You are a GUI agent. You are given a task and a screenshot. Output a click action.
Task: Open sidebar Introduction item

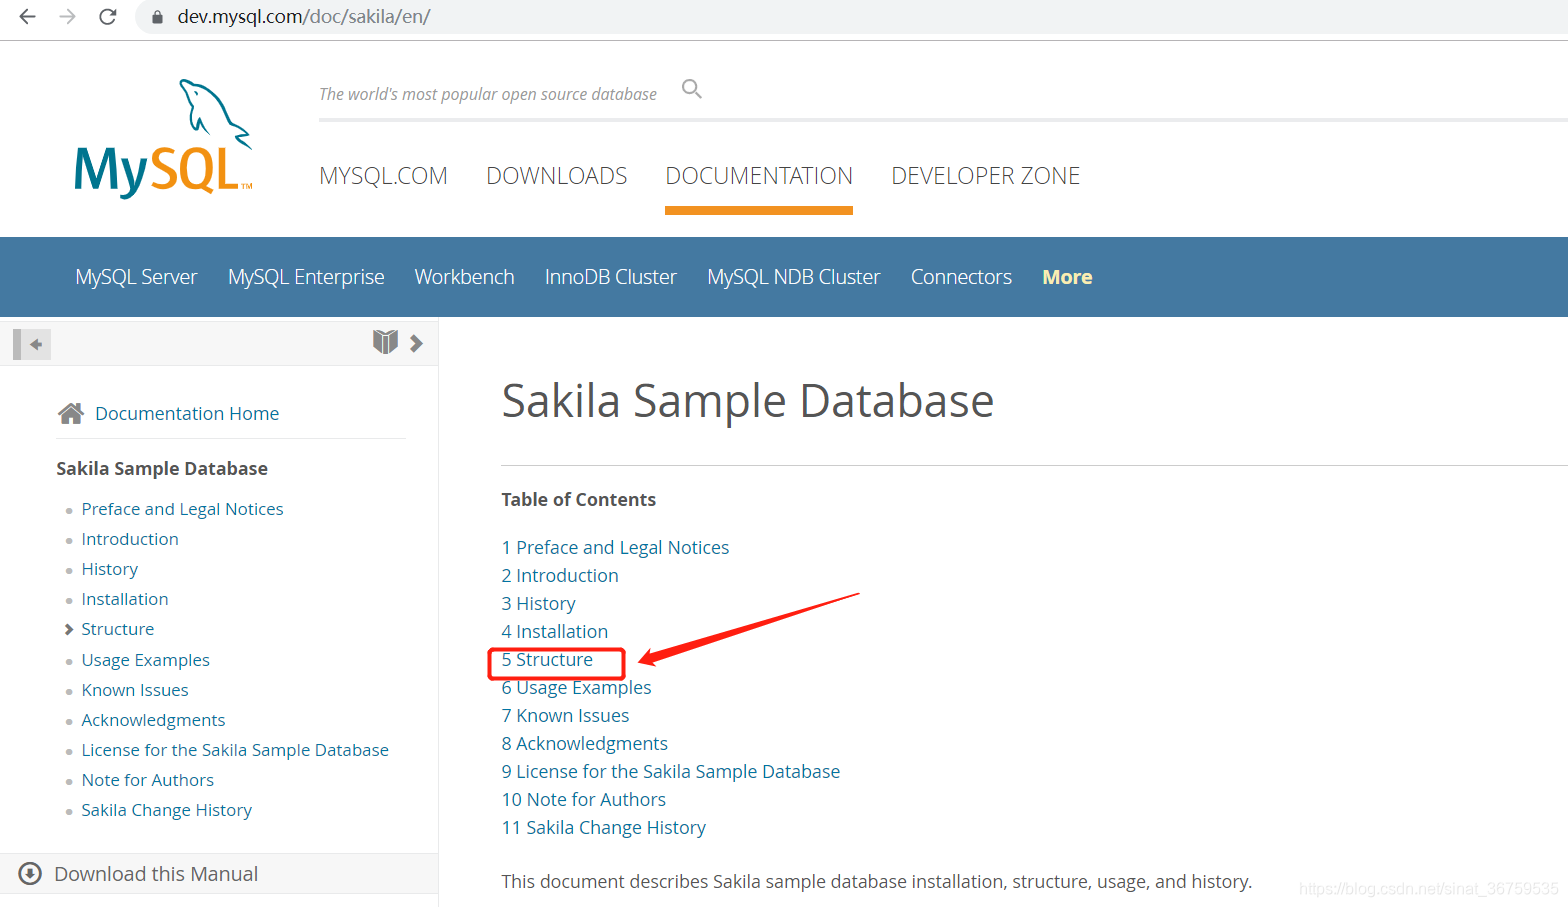130,539
